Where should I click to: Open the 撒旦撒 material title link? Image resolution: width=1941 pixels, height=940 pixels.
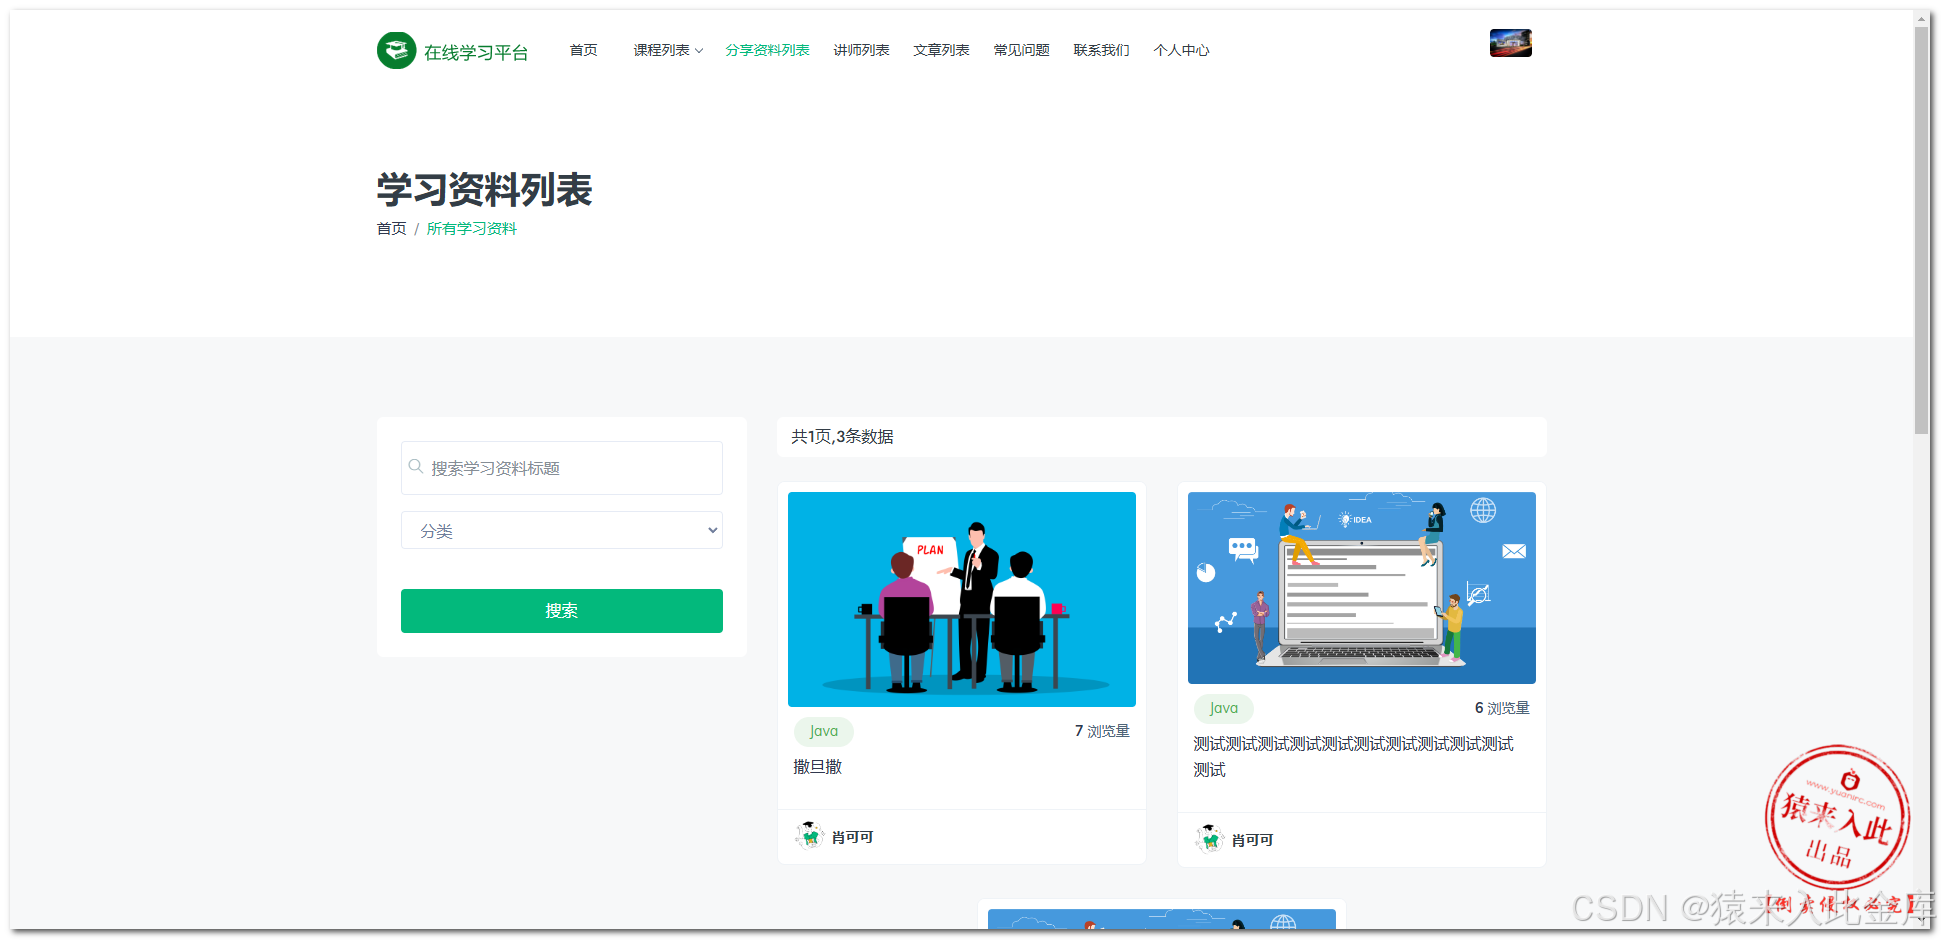[x=816, y=766]
